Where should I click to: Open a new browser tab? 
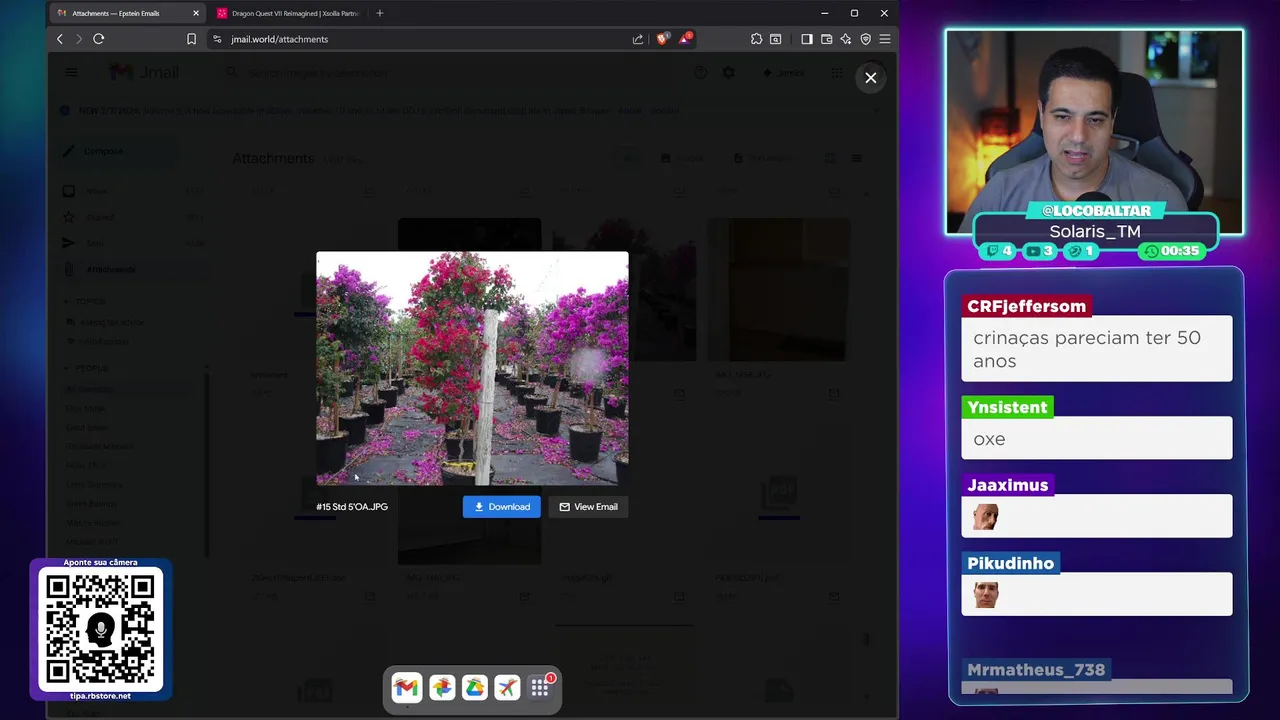coord(380,13)
